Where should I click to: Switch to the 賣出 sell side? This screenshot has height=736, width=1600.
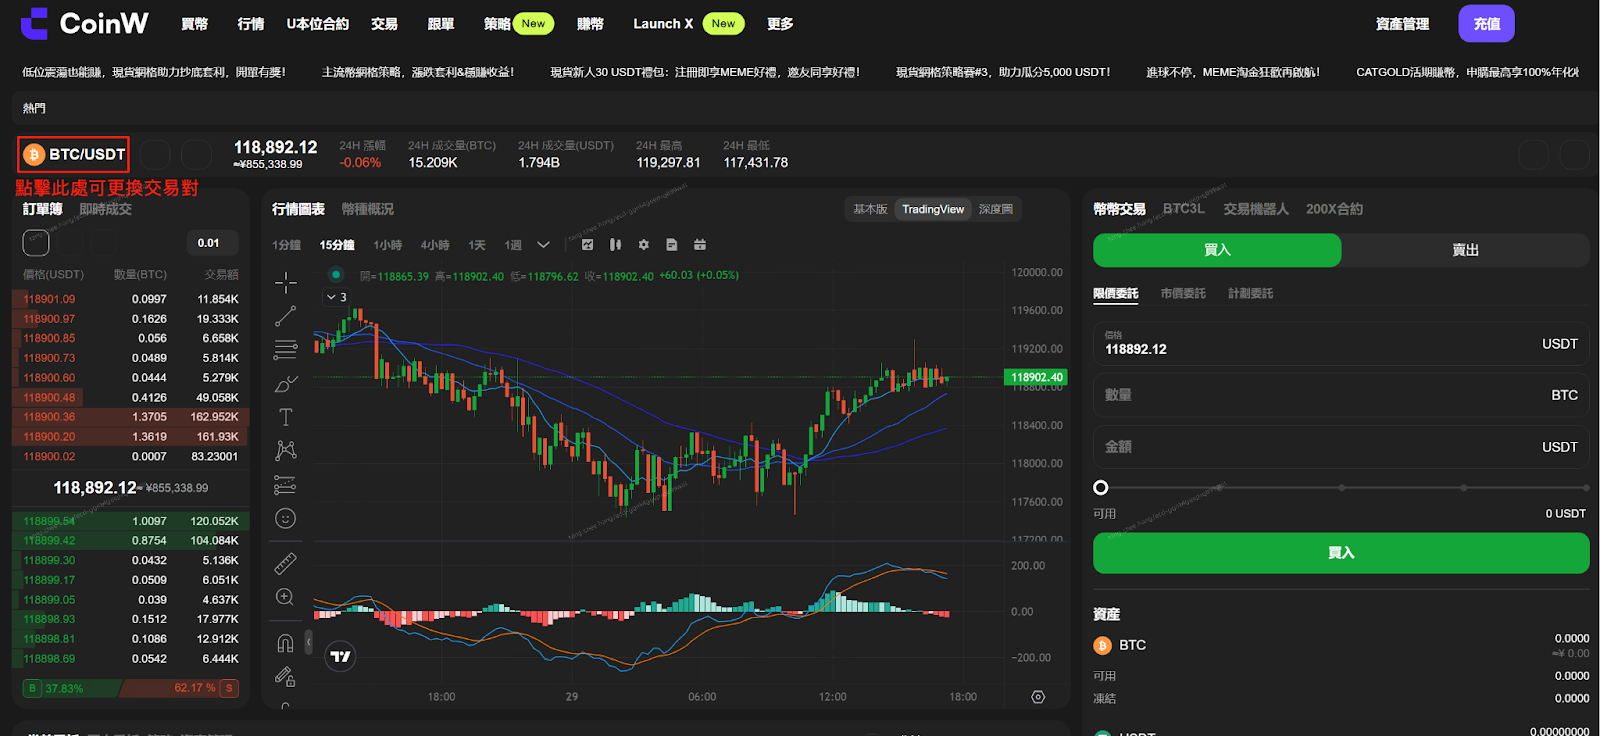(1465, 250)
